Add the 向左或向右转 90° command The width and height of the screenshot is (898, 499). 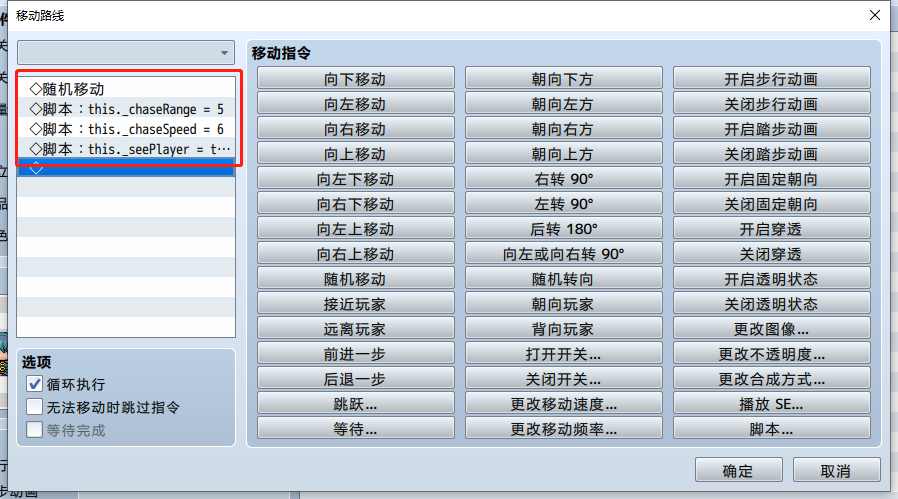click(564, 254)
